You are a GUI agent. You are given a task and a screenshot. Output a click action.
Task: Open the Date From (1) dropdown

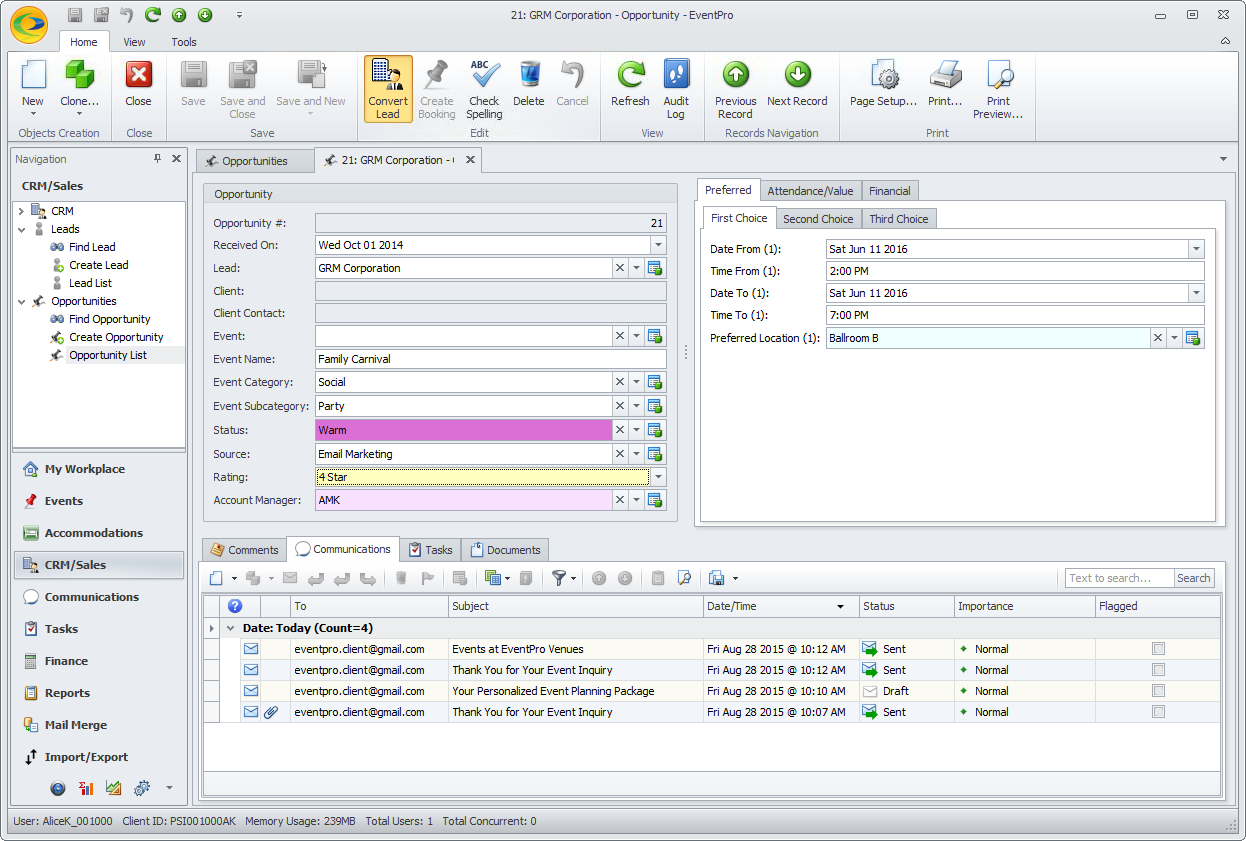coord(1196,249)
